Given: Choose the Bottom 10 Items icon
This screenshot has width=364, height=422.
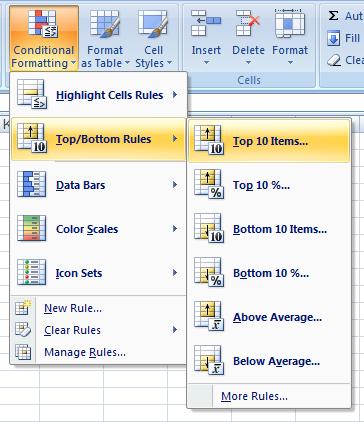Looking at the screenshot, I should (x=209, y=228).
